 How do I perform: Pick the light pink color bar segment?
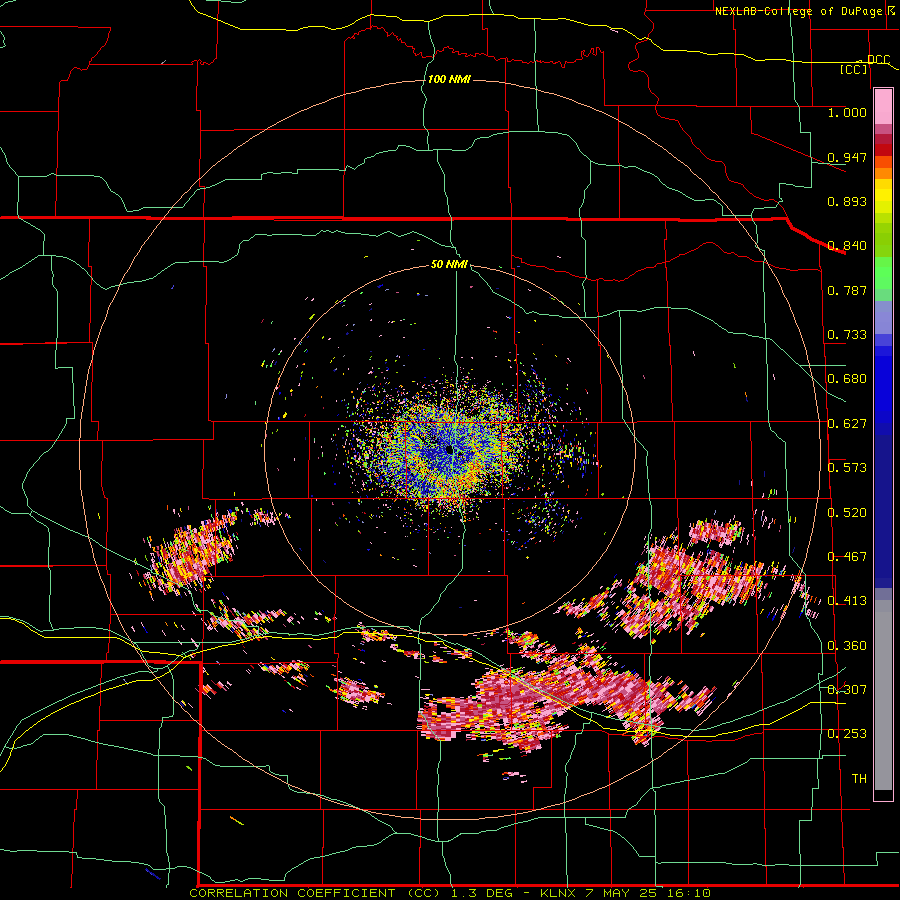[x=883, y=107]
